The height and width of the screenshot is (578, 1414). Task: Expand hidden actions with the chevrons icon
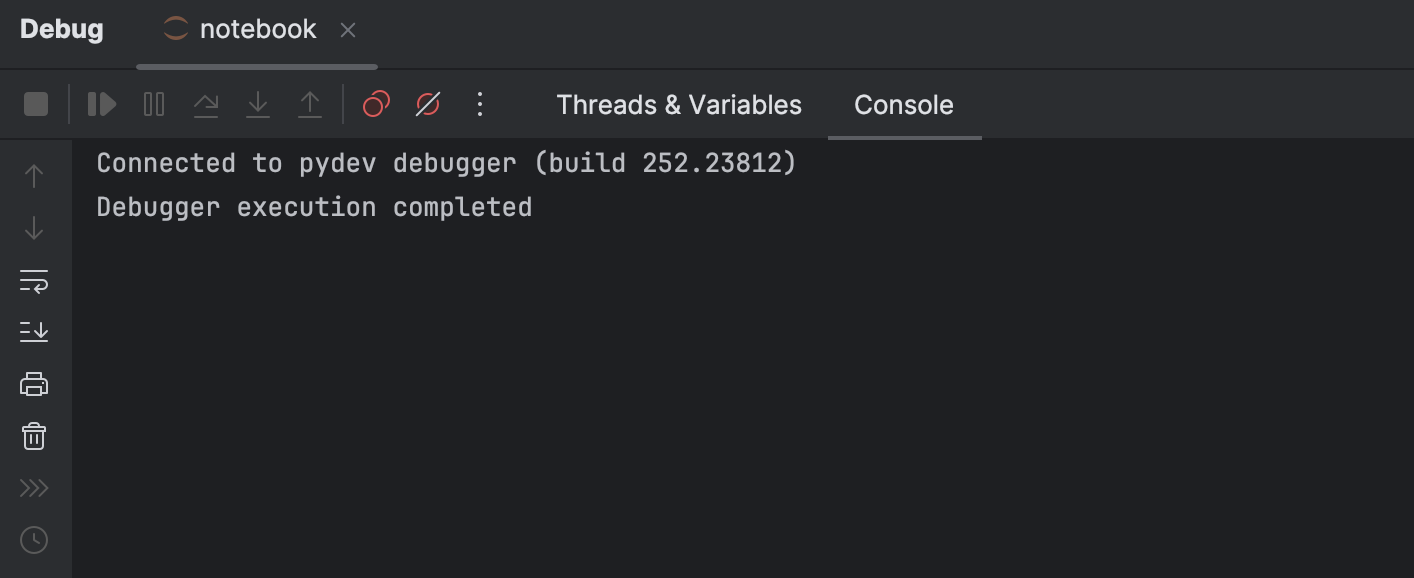[x=34, y=488]
